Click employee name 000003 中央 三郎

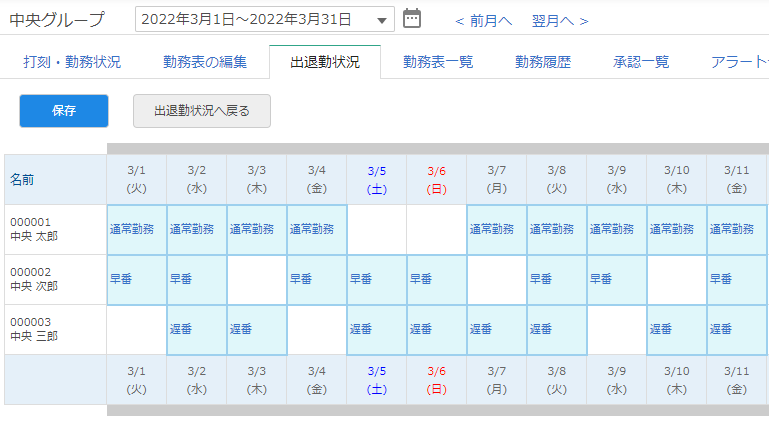[34, 329]
